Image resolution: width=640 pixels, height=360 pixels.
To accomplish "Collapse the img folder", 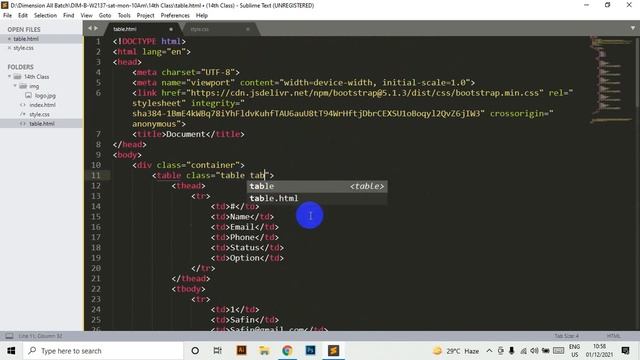I will point(16,86).
